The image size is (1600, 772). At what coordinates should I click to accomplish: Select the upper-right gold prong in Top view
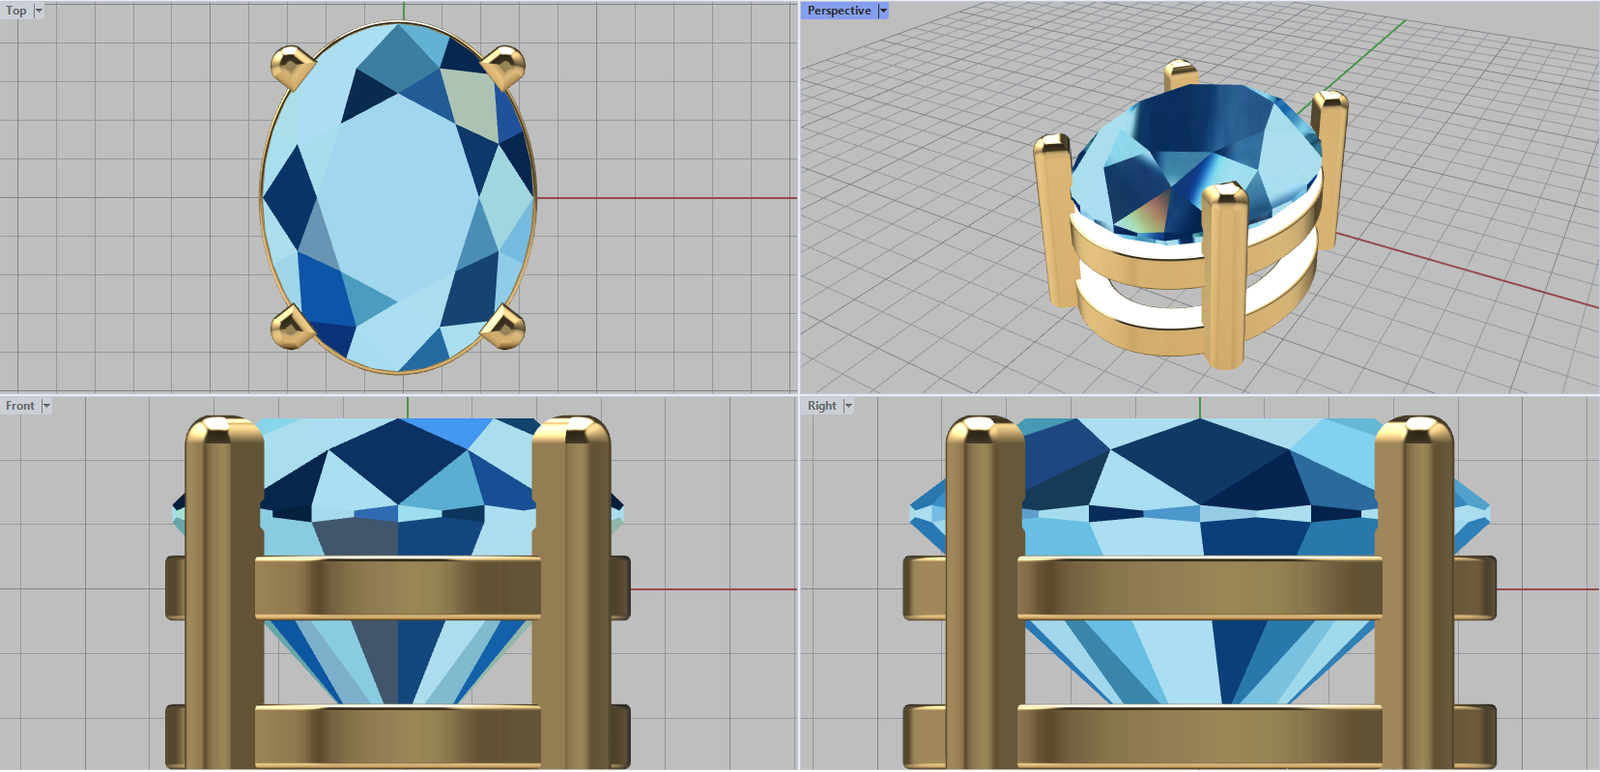click(x=504, y=67)
